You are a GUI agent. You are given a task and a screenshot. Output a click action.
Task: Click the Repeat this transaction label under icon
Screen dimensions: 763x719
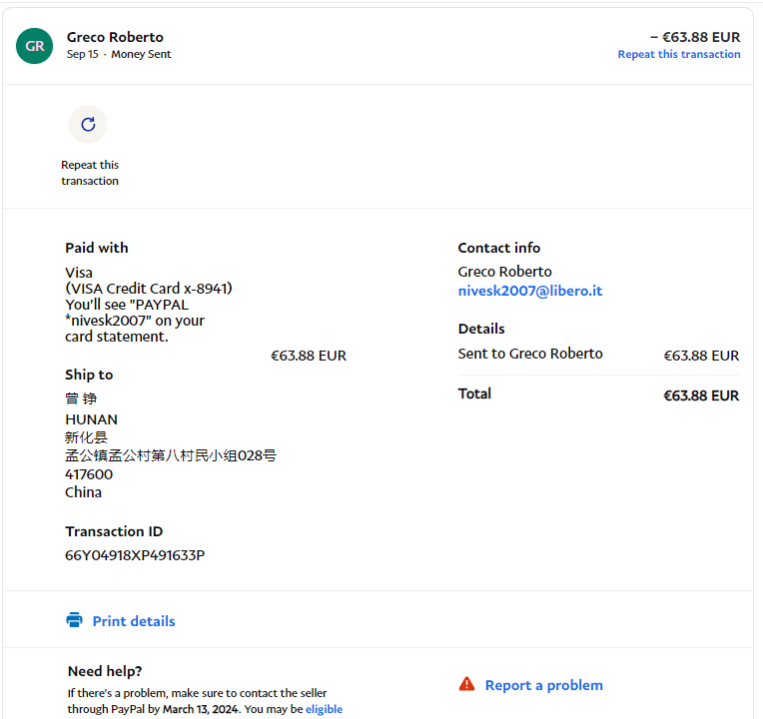(89, 173)
